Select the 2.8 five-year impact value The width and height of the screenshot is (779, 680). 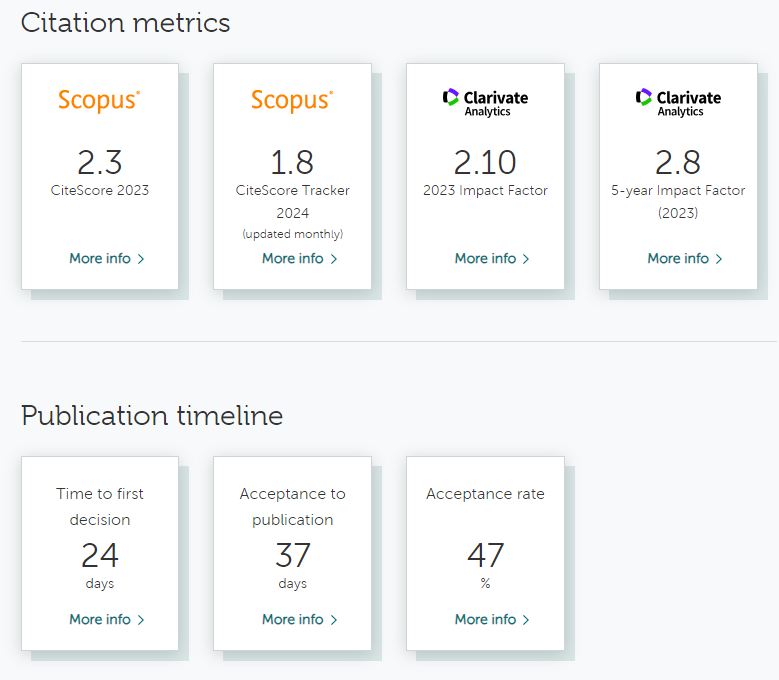coord(678,162)
